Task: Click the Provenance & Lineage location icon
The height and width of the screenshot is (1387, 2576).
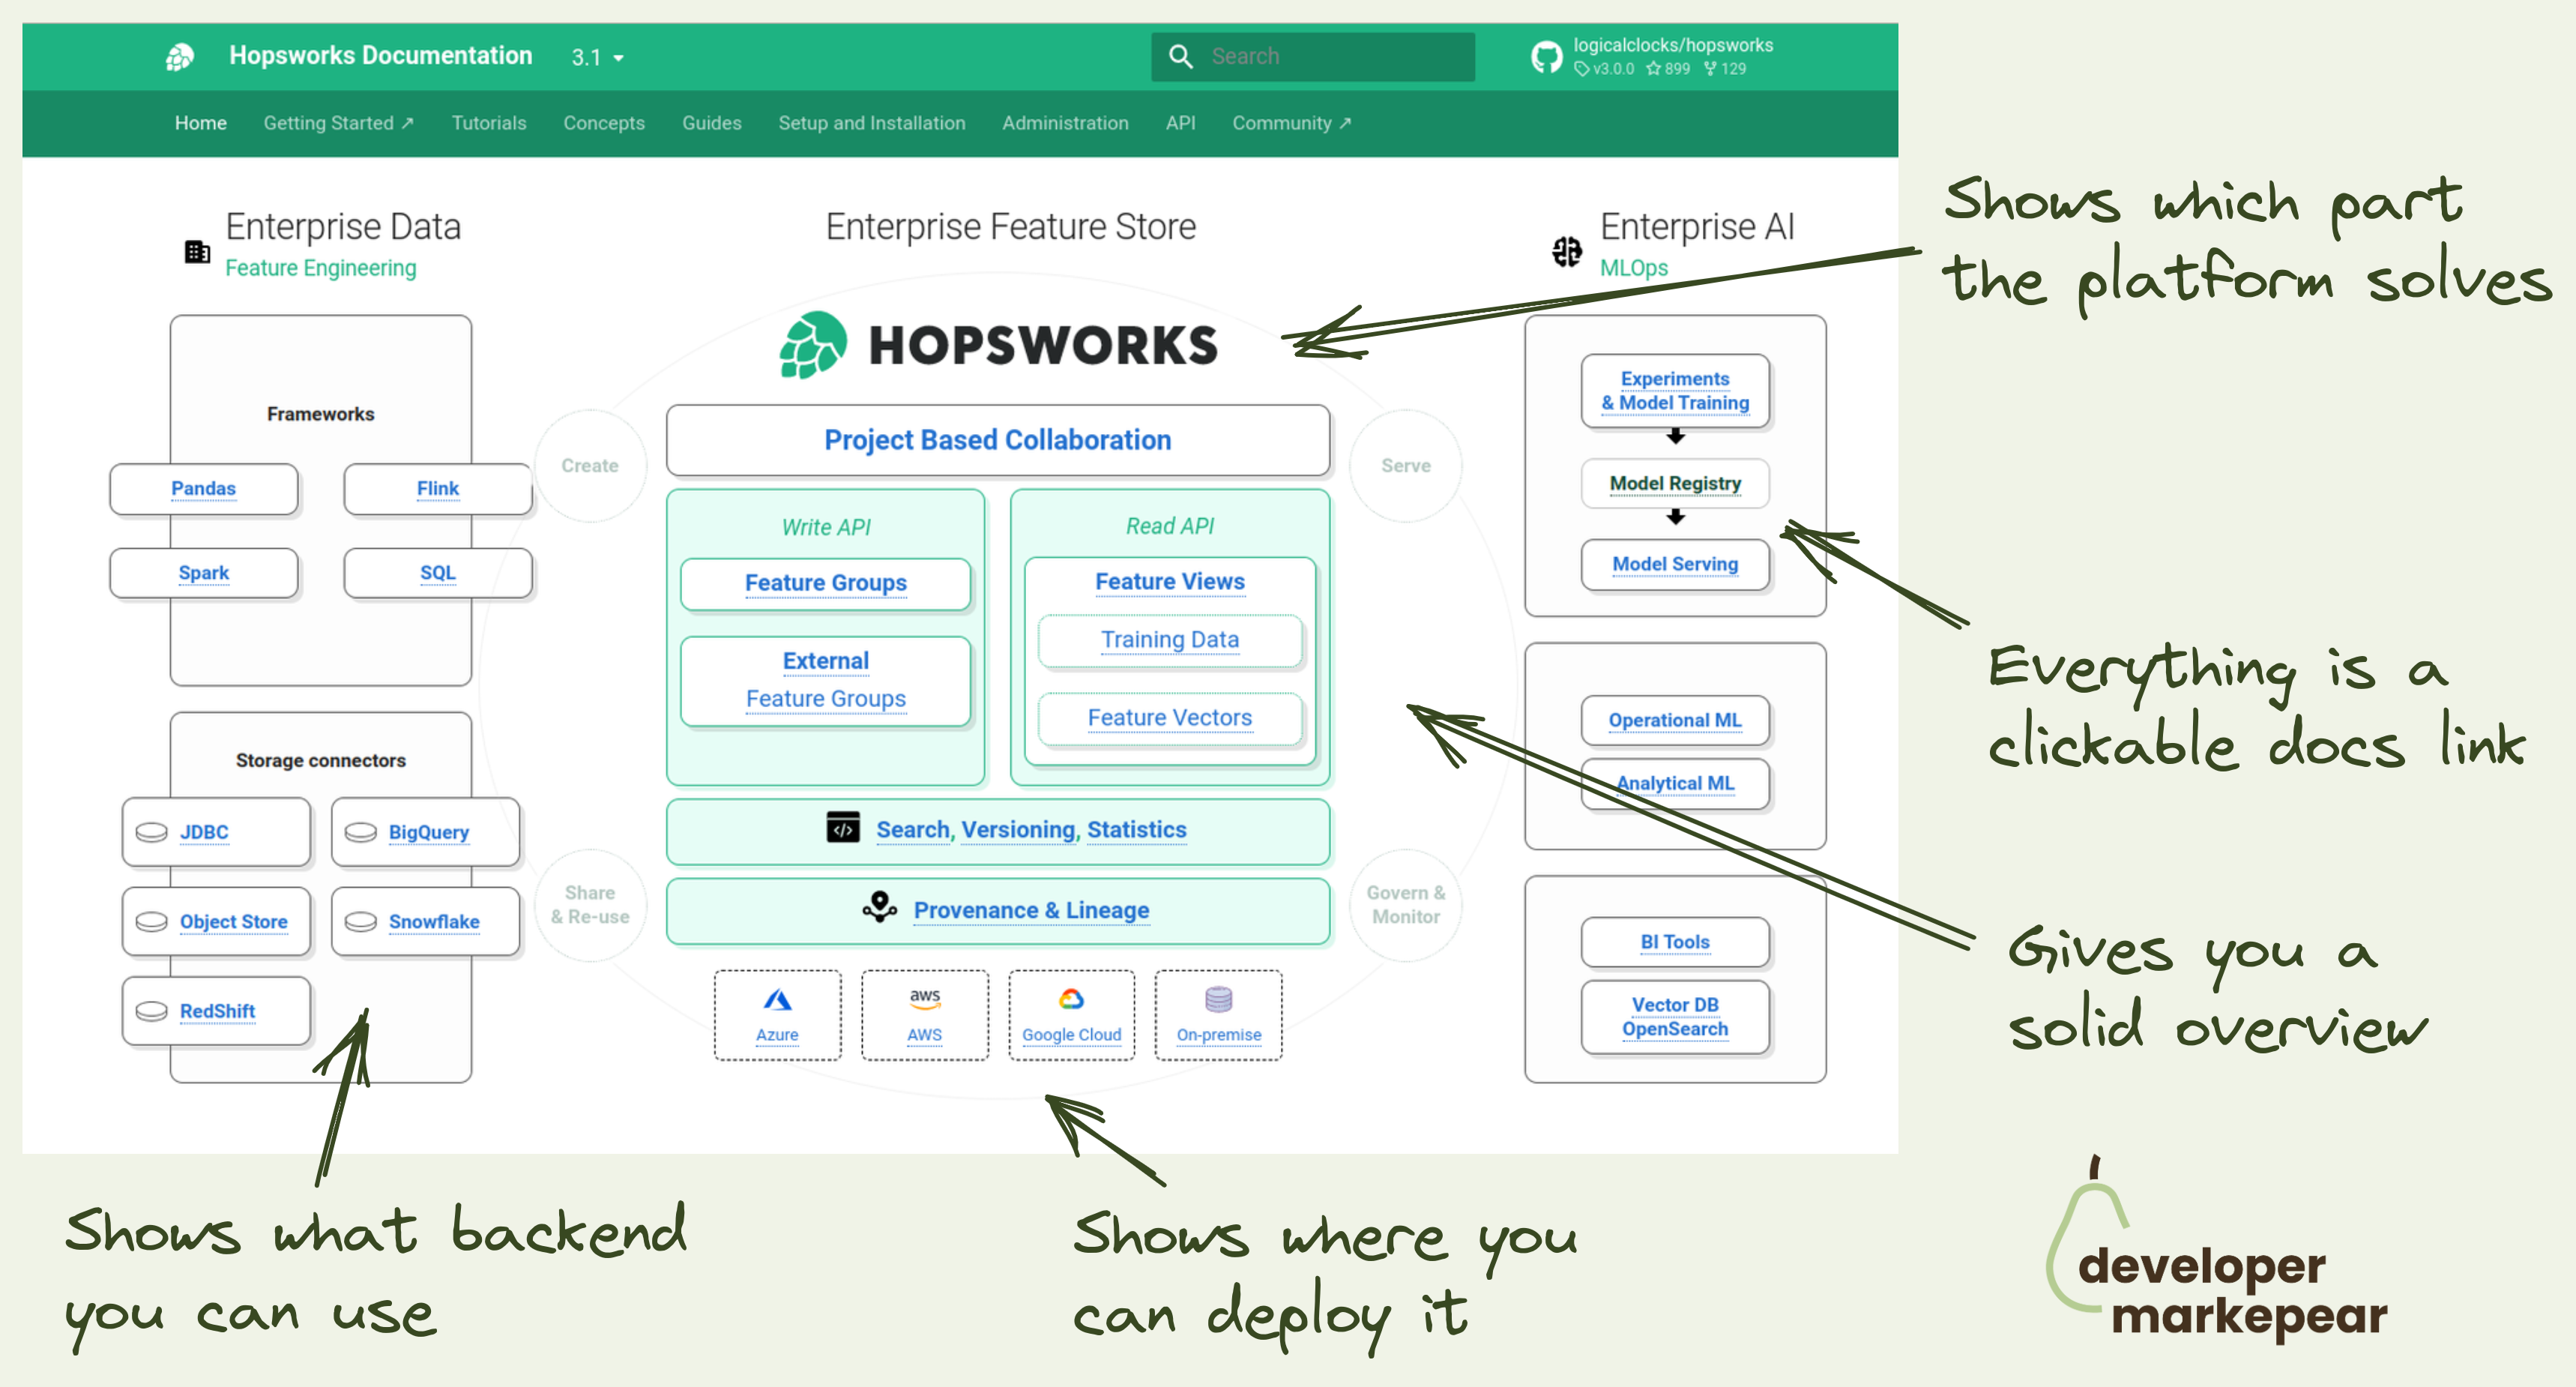Action: 880,907
